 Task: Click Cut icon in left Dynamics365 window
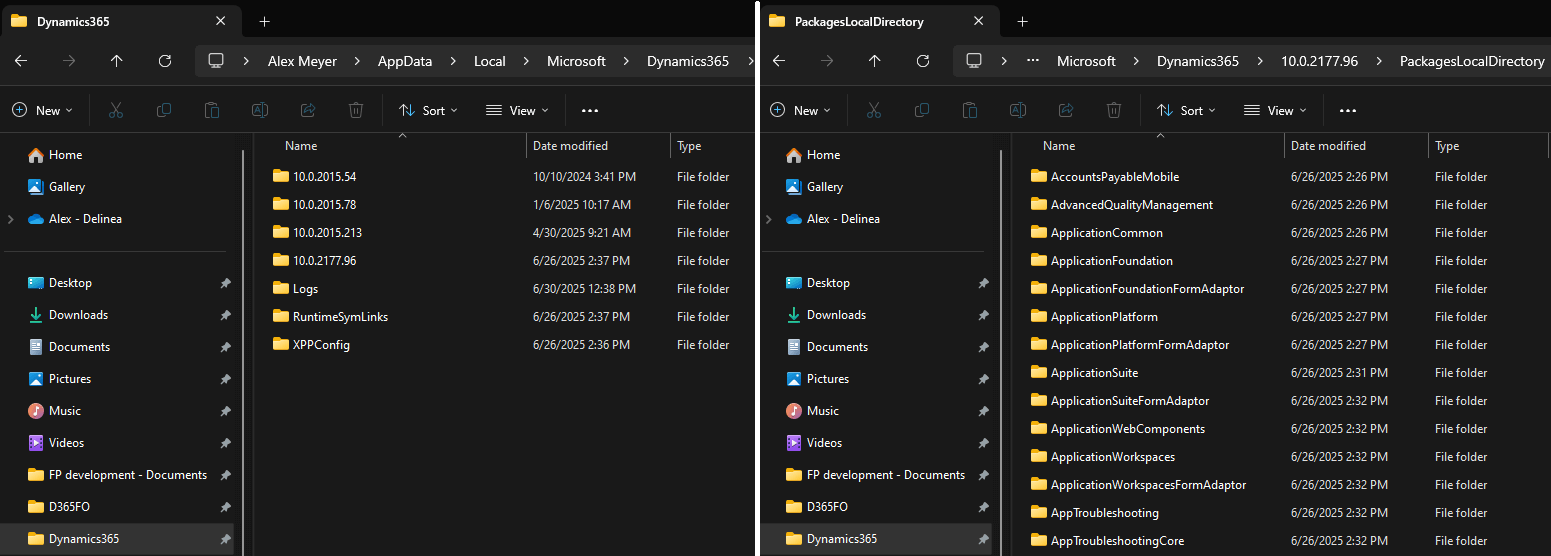coord(116,111)
